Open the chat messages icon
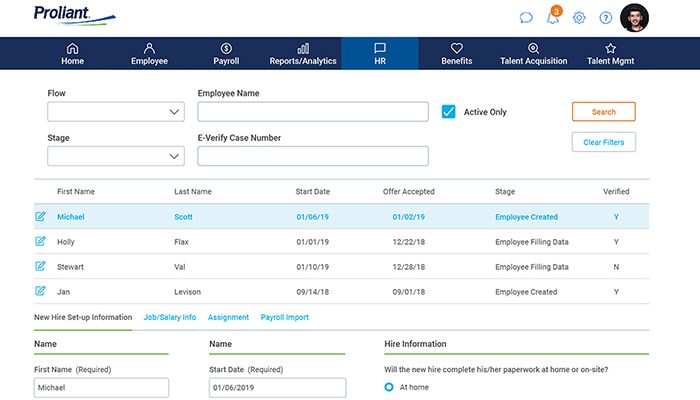 click(x=526, y=17)
